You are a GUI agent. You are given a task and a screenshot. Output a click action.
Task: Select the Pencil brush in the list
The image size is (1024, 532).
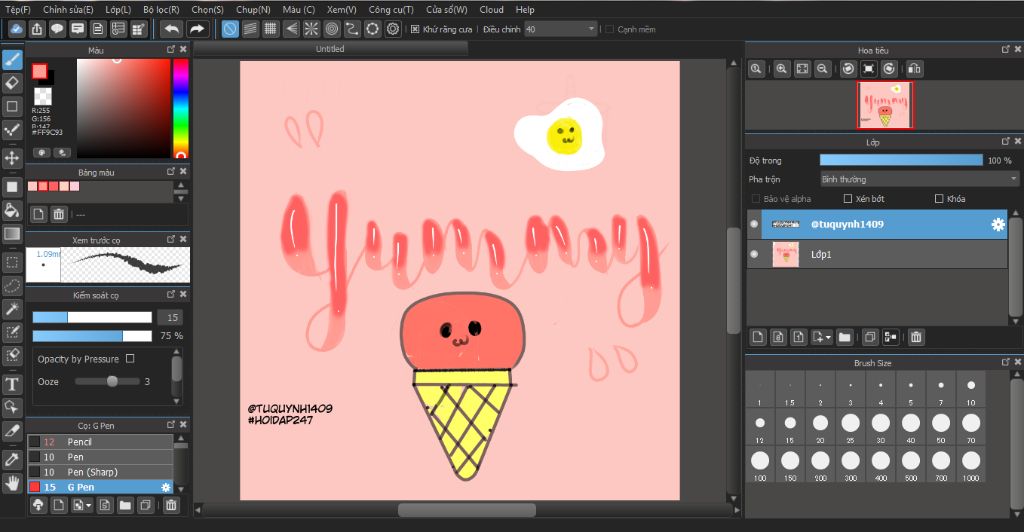[100, 442]
